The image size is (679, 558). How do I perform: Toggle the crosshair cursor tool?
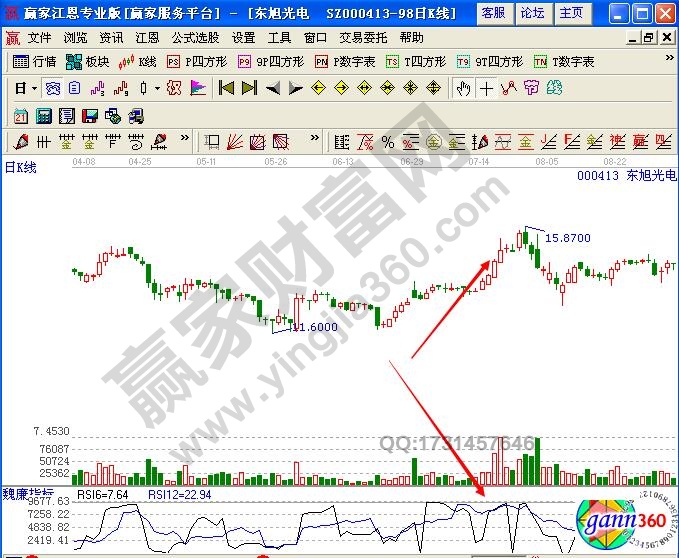tap(486, 88)
